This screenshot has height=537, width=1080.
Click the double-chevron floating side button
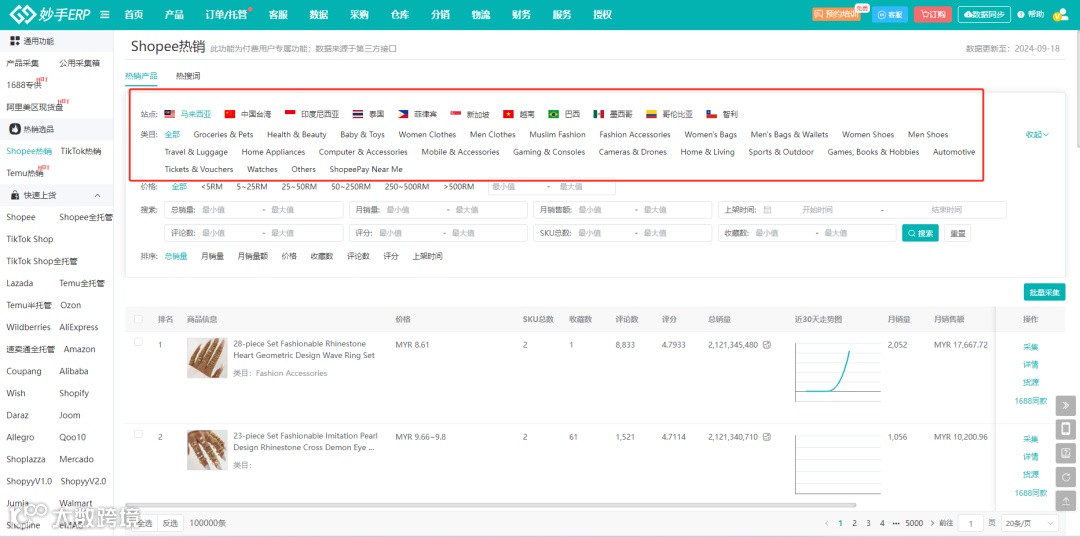pos(1066,406)
